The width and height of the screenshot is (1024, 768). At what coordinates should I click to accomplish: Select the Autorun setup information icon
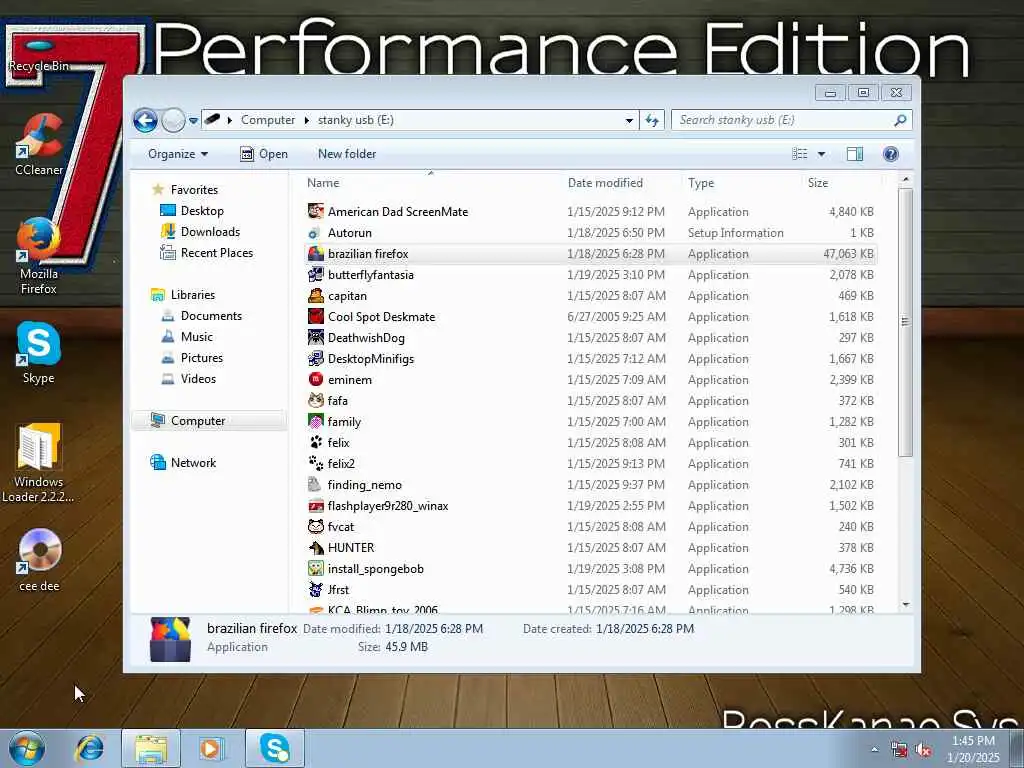tap(316, 232)
